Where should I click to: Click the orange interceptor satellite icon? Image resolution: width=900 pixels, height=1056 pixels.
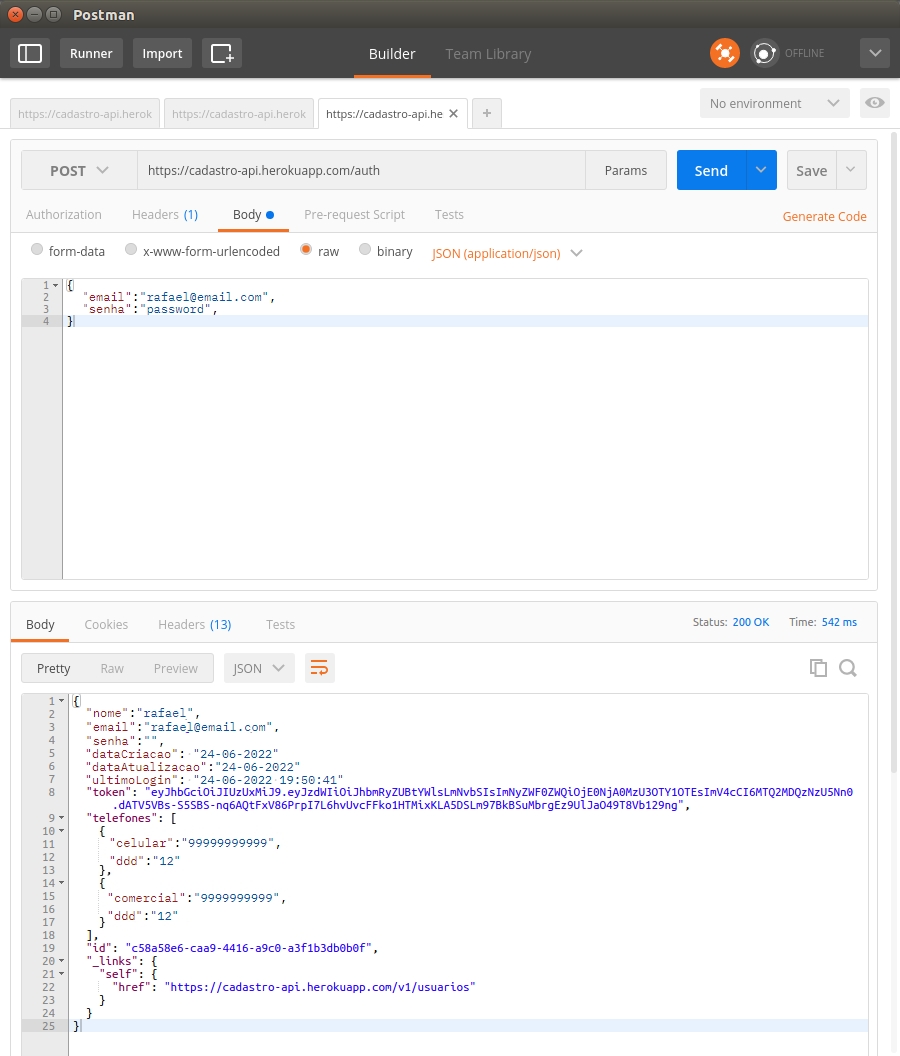[725, 53]
